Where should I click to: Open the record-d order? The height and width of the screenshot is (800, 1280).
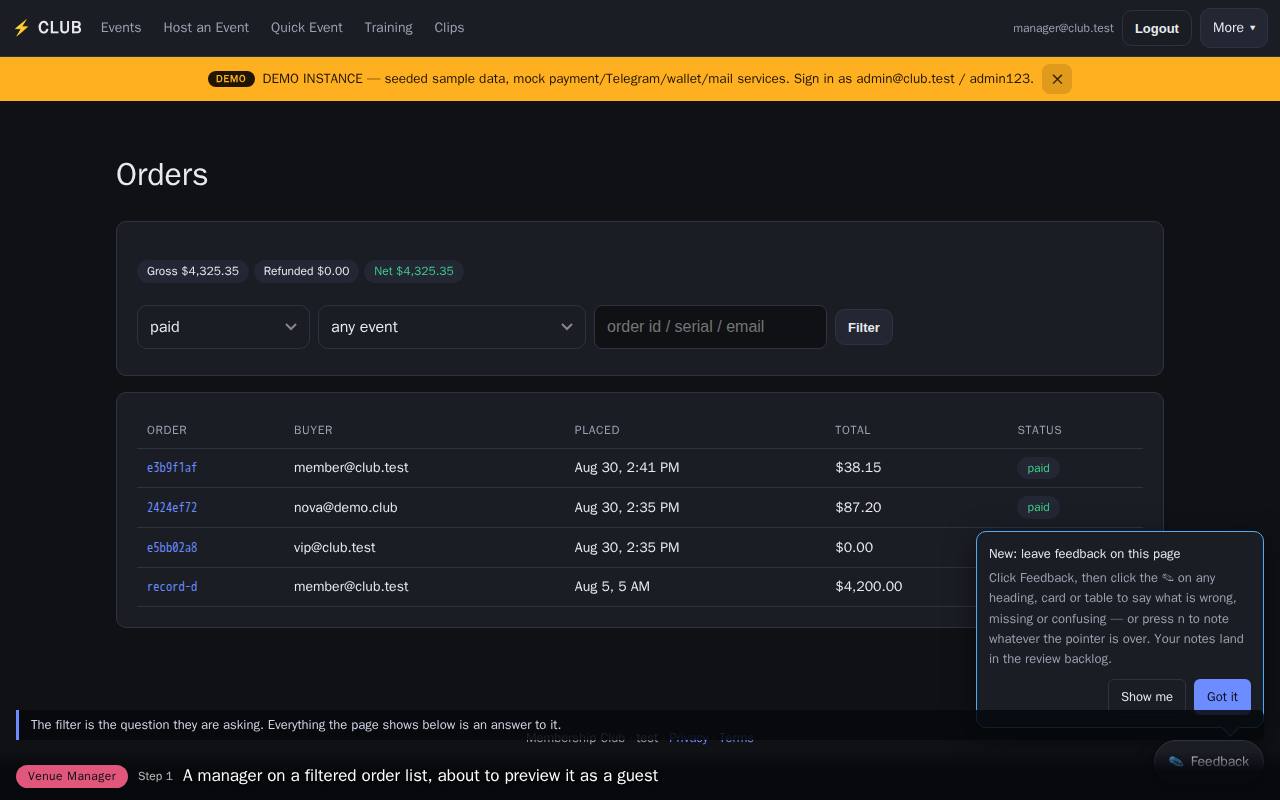point(172,587)
